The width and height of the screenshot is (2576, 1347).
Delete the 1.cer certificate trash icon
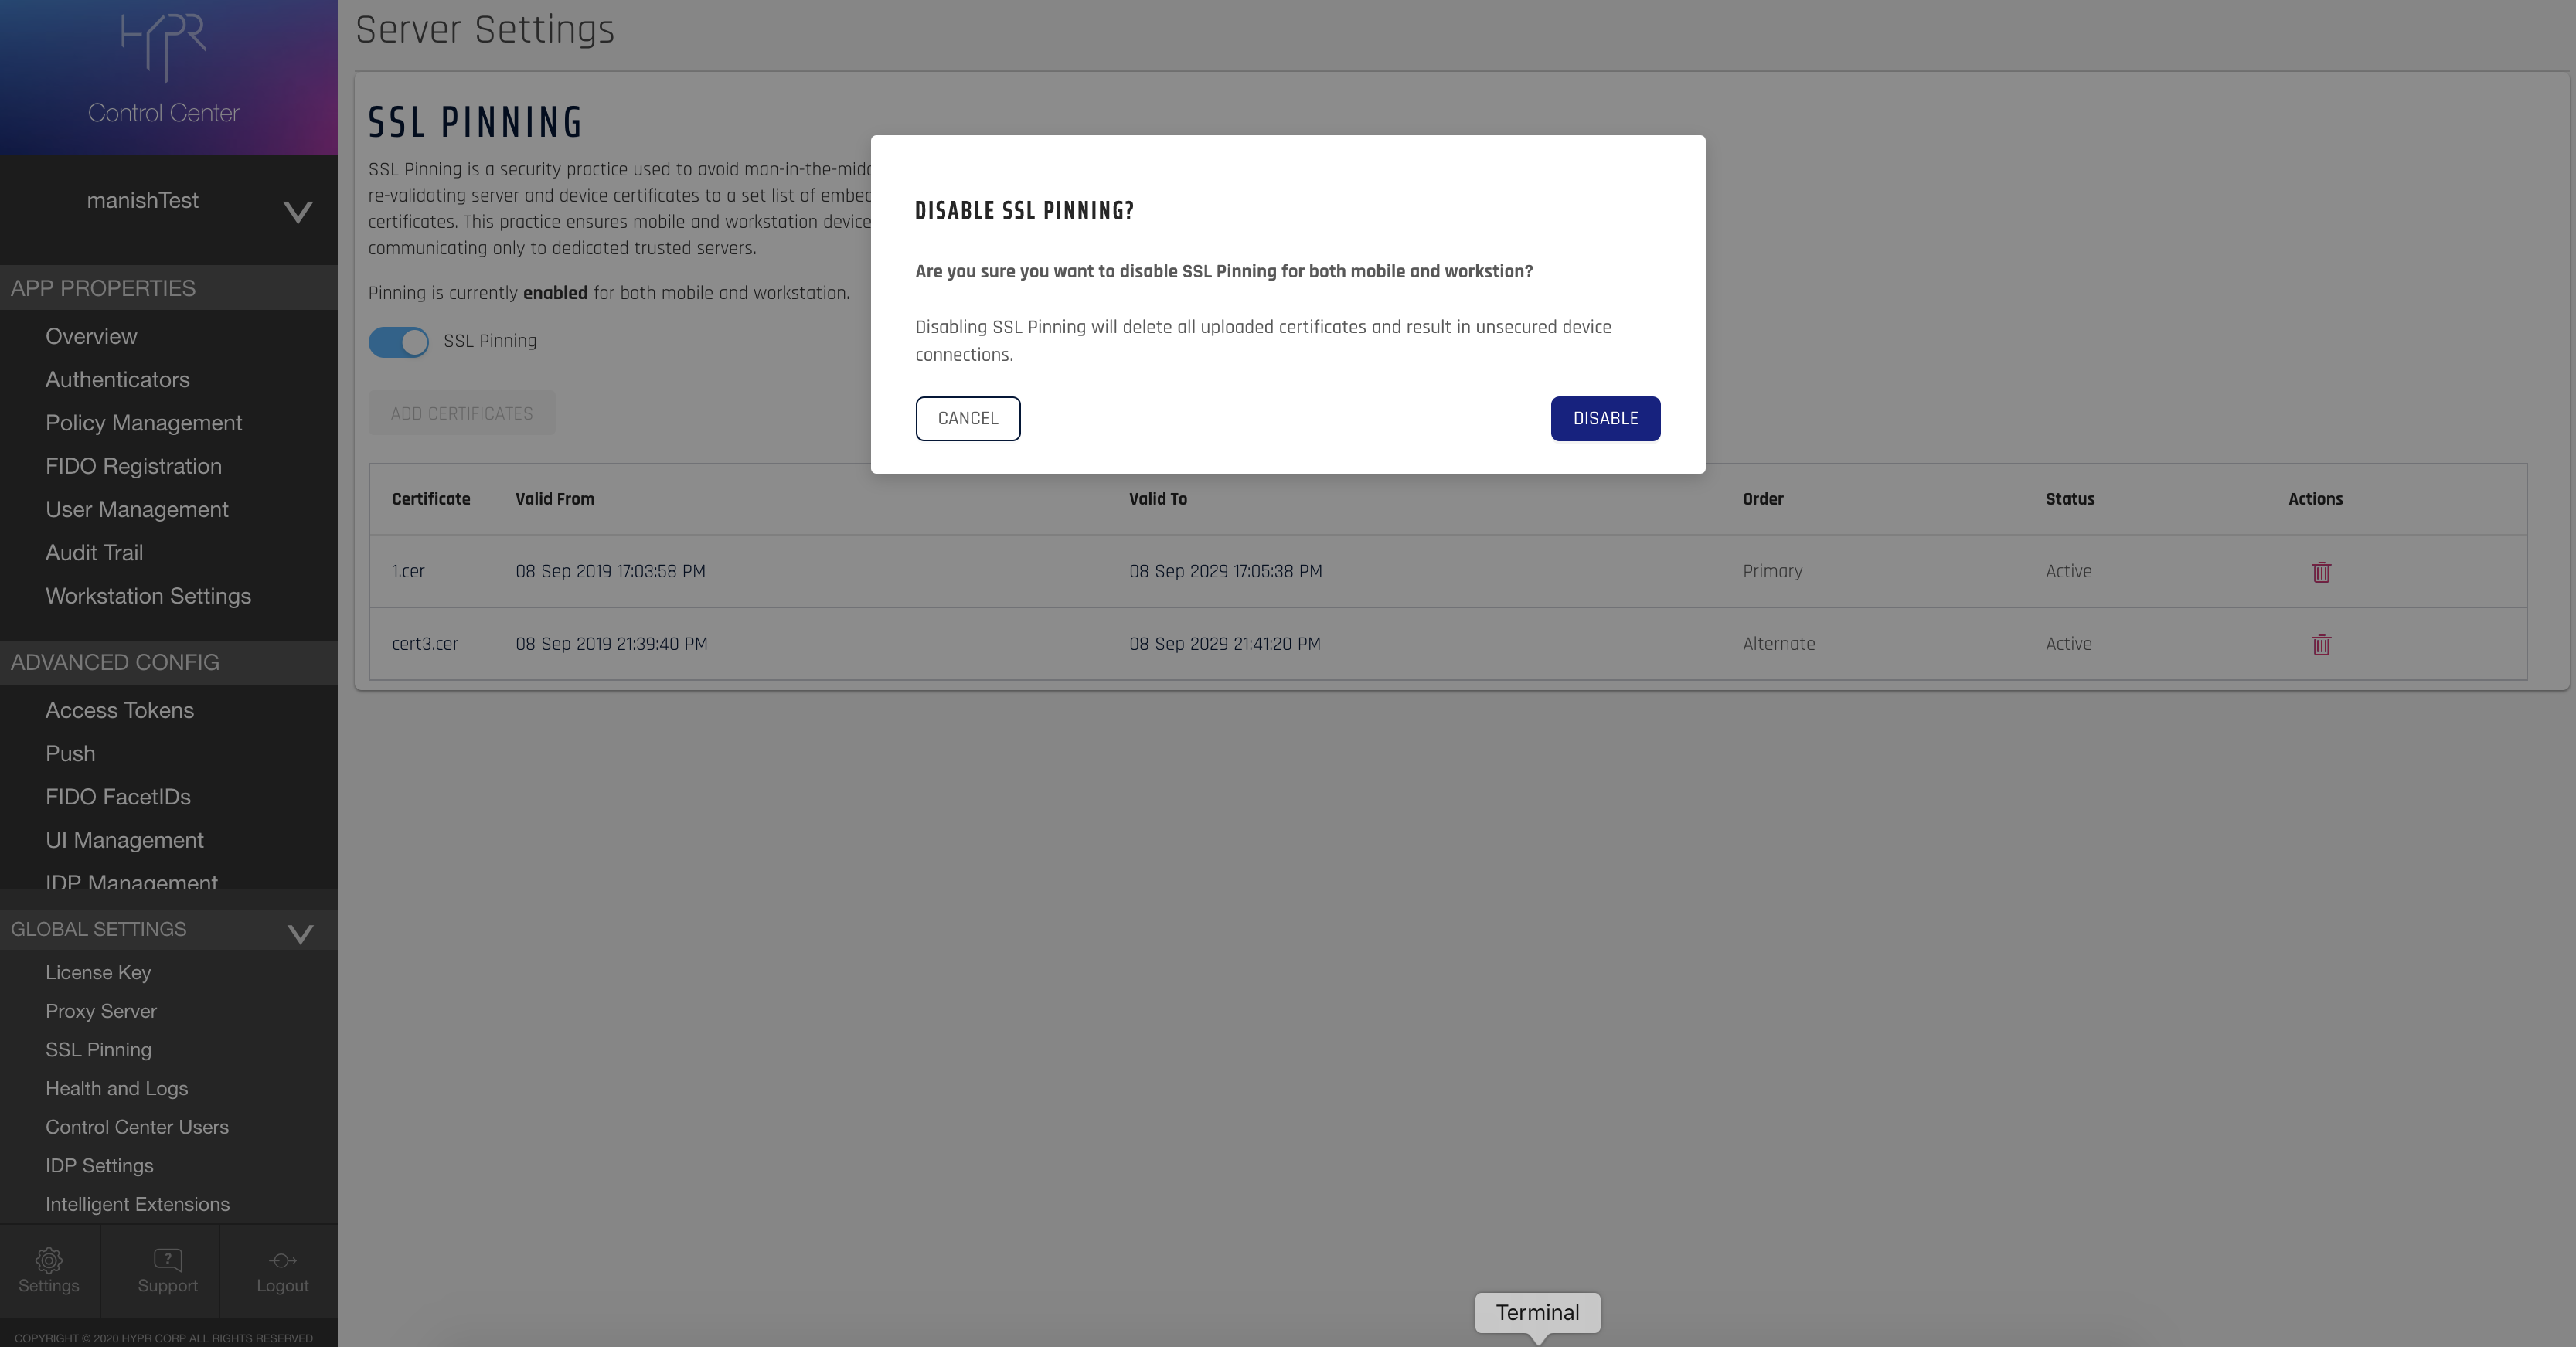pos(2321,572)
